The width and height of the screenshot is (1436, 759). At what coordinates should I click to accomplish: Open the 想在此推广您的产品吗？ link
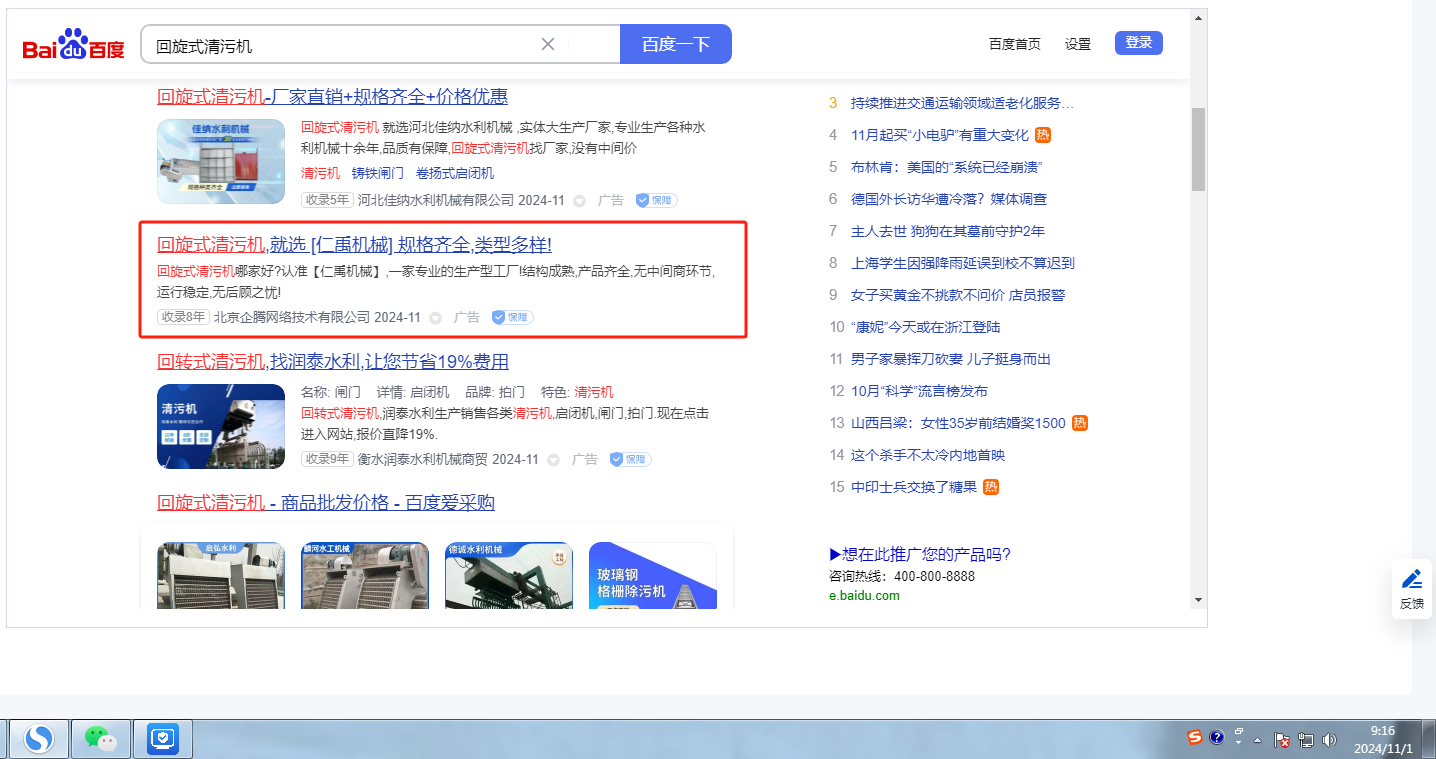(920, 555)
